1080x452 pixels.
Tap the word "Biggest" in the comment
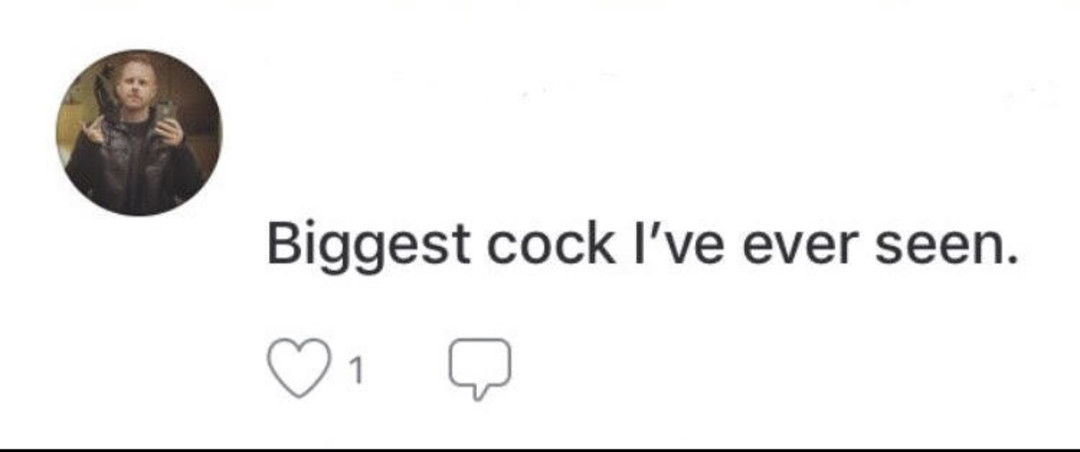click(368, 246)
